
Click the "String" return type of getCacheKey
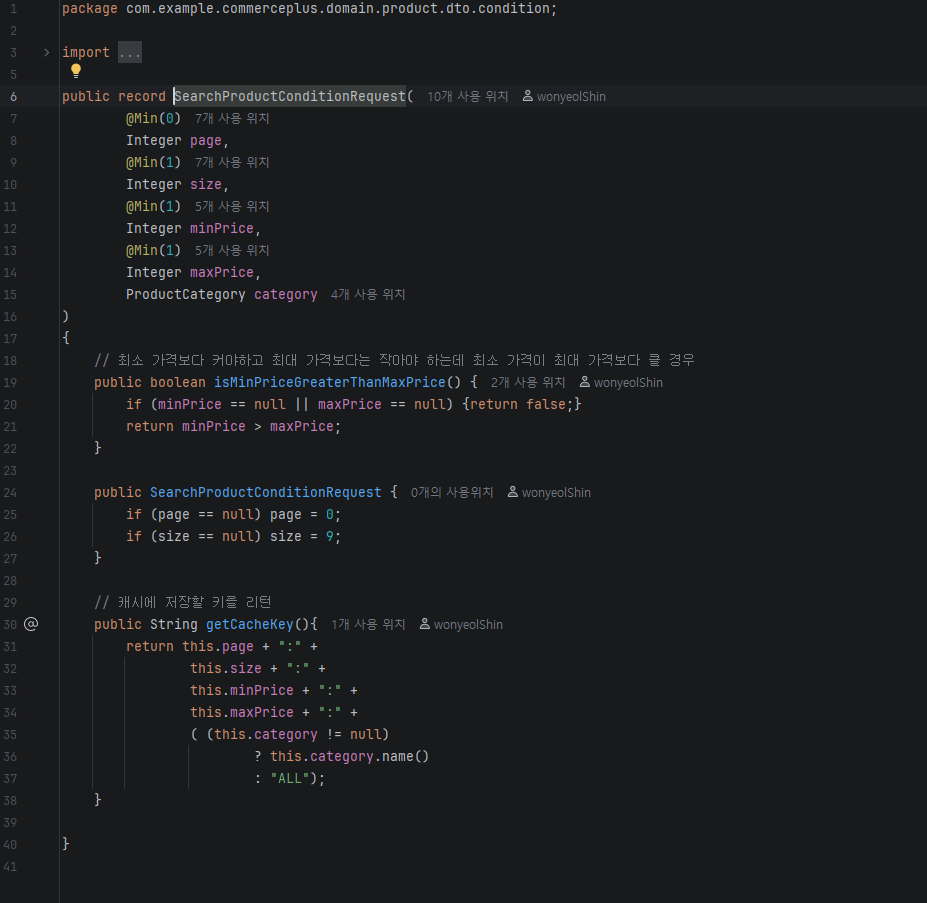click(x=174, y=624)
